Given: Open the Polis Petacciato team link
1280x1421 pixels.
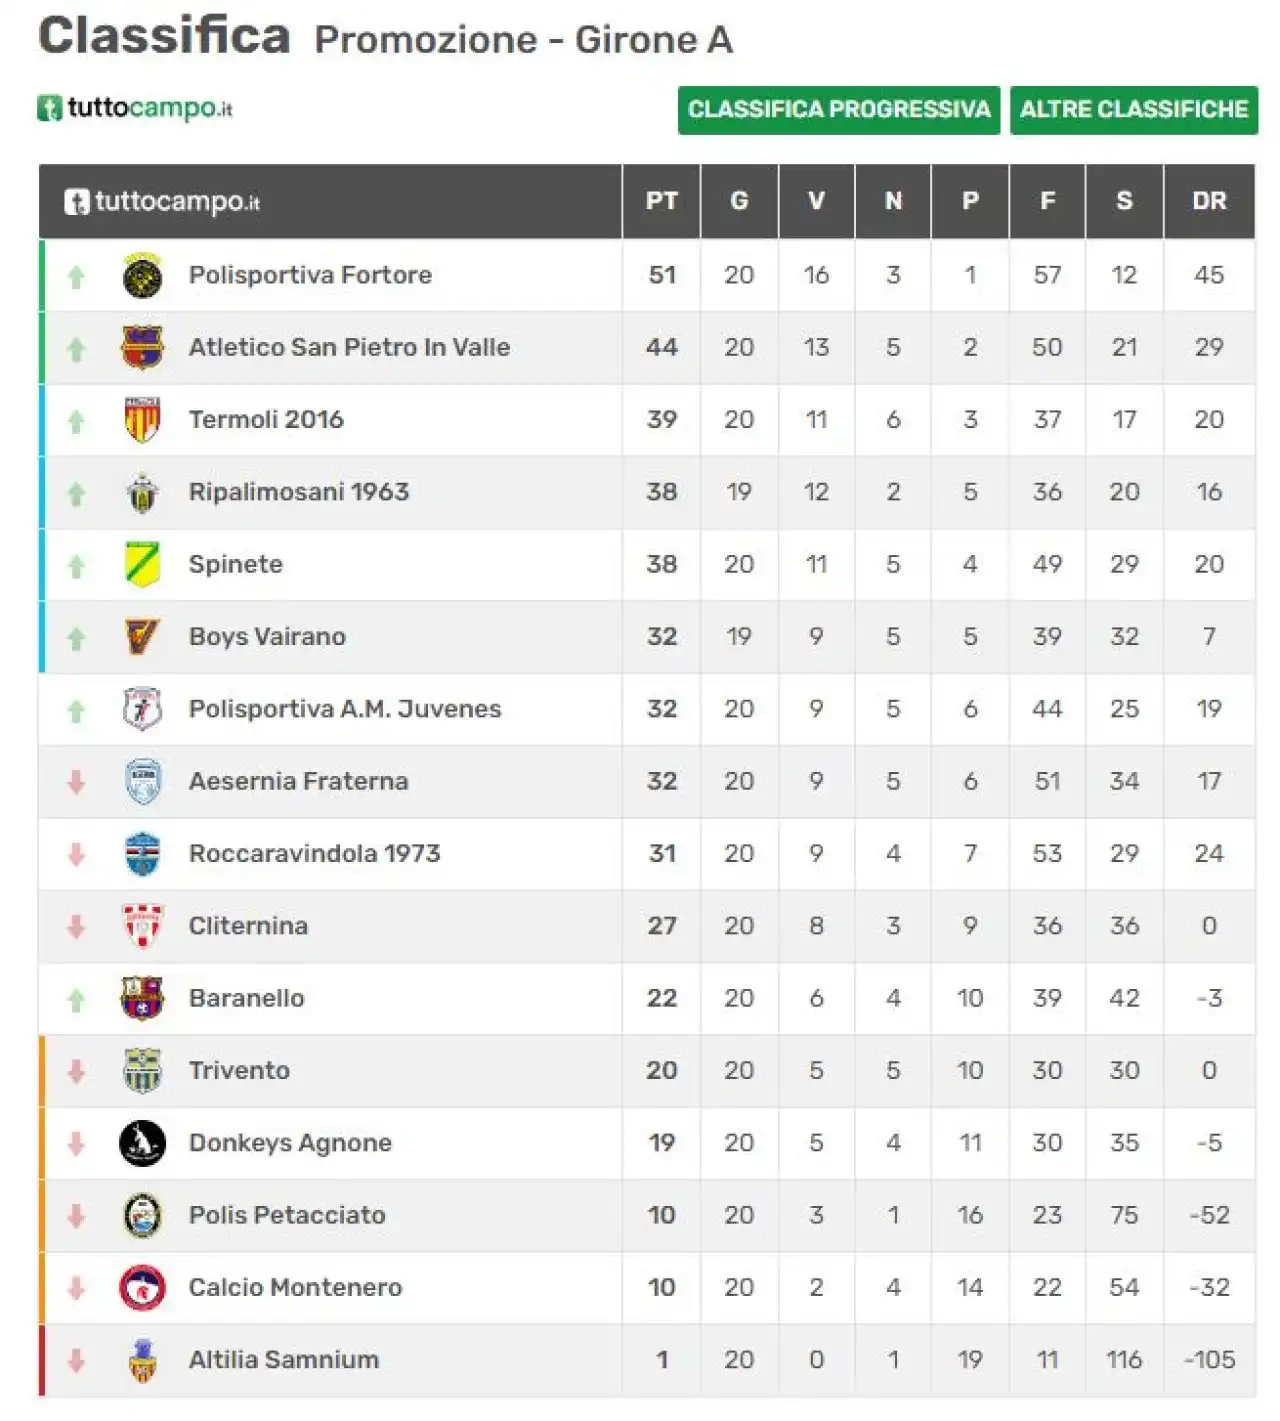Looking at the screenshot, I should click(287, 1215).
